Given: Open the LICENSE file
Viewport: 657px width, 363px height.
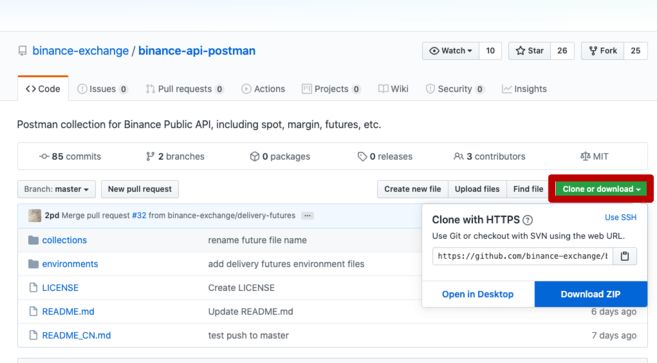Looking at the screenshot, I should click(x=60, y=288).
